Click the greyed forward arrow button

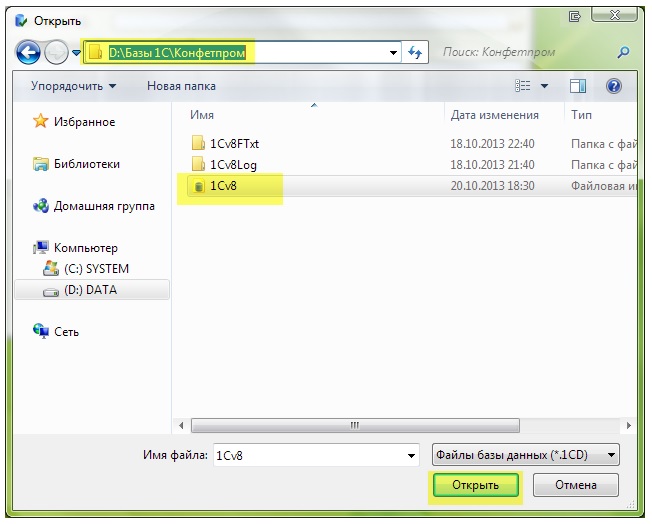(56, 53)
